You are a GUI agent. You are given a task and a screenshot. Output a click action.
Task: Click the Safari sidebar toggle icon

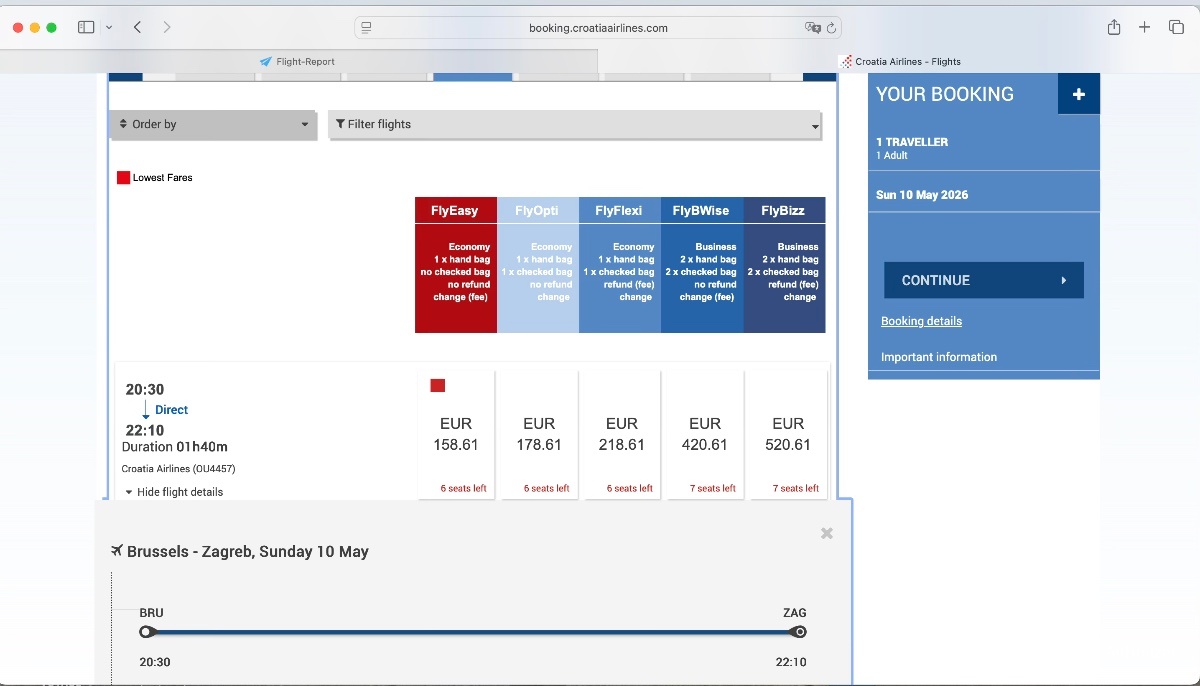tap(86, 27)
